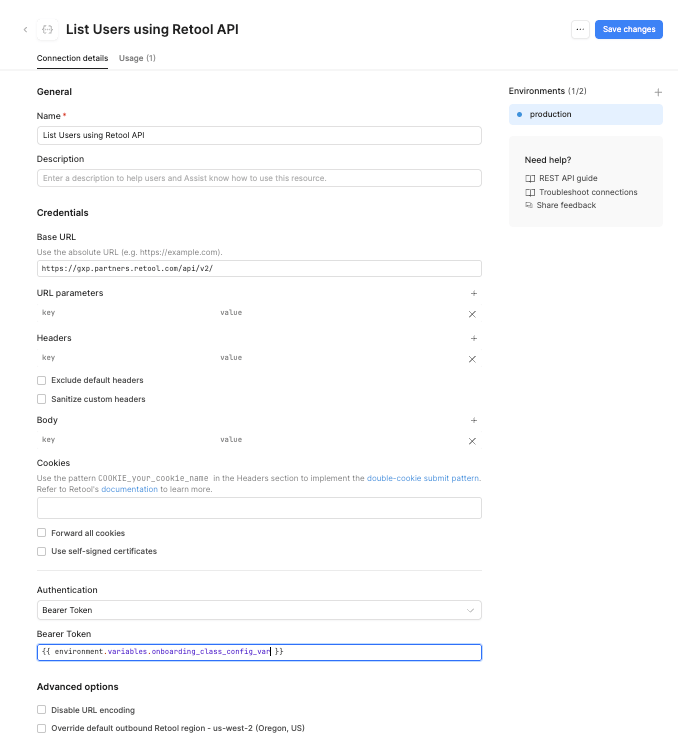Remove the Body key-value row

tap(473, 441)
